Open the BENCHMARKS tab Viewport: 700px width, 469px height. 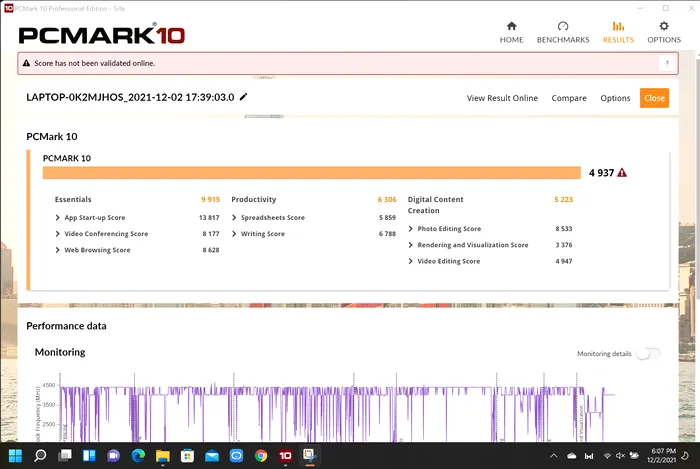click(x=563, y=33)
